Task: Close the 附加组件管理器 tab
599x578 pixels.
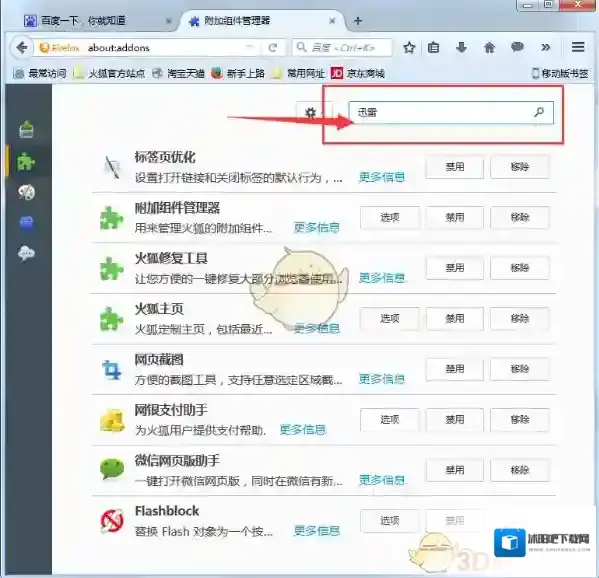Action: point(332,21)
